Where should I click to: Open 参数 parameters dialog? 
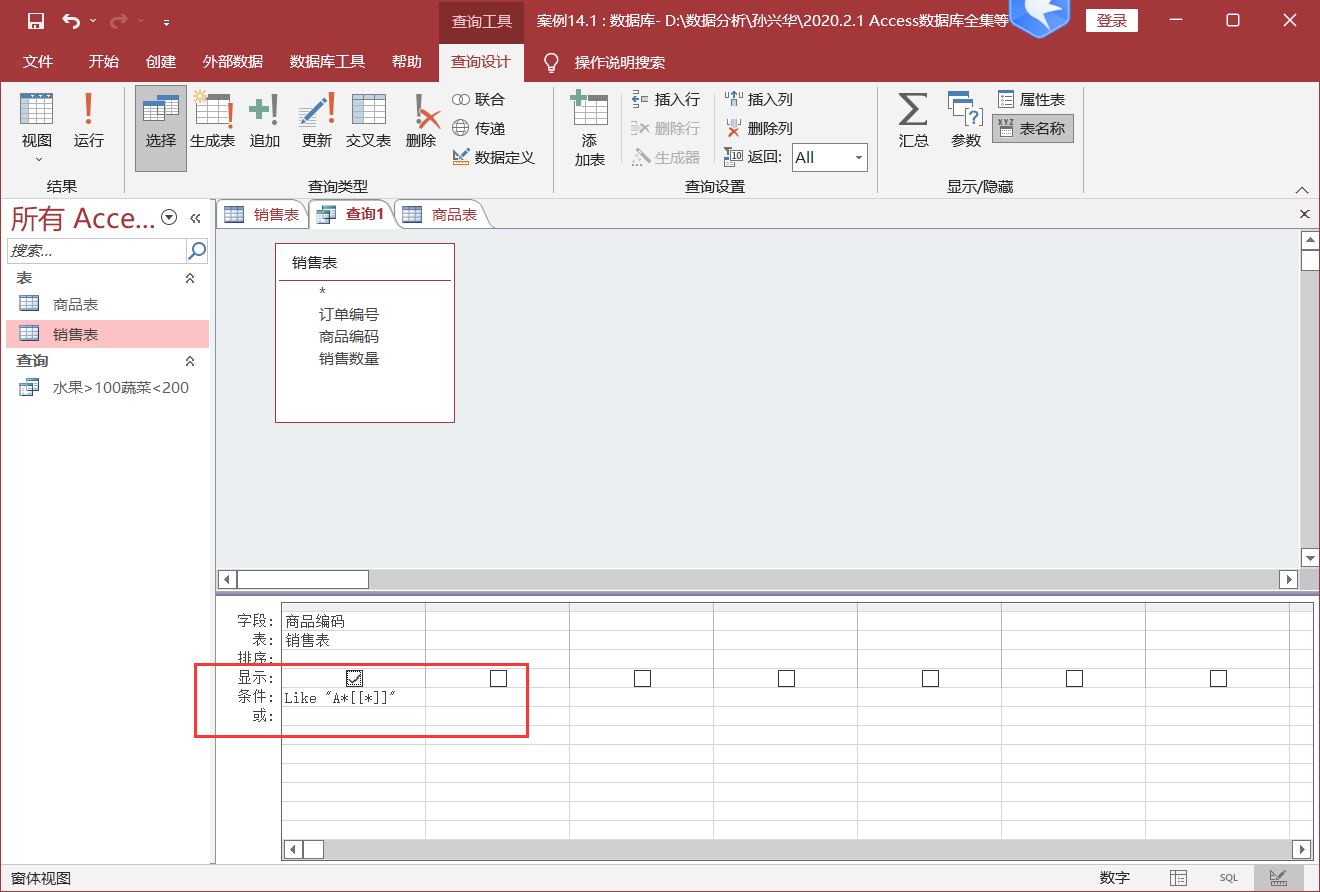[965, 122]
